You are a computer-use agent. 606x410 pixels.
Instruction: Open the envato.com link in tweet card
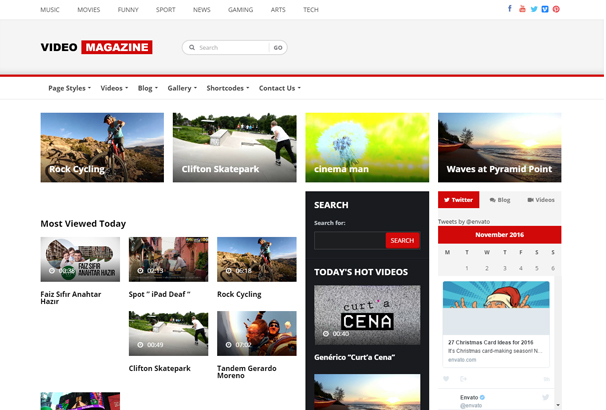tap(462, 360)
